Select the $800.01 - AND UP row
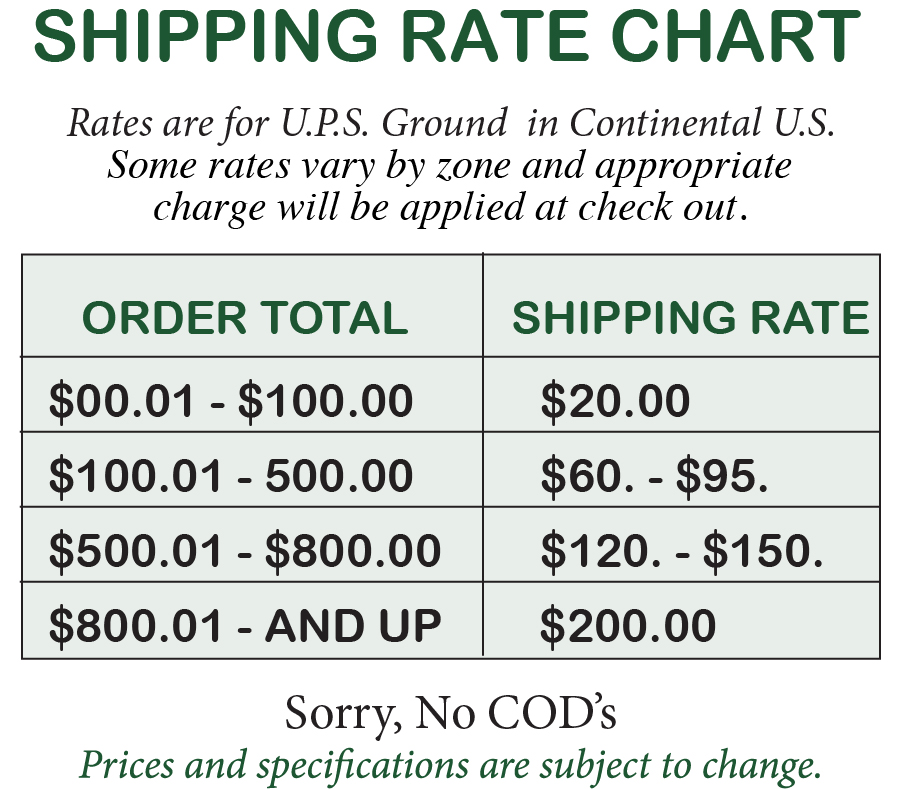 click(245, 626)
